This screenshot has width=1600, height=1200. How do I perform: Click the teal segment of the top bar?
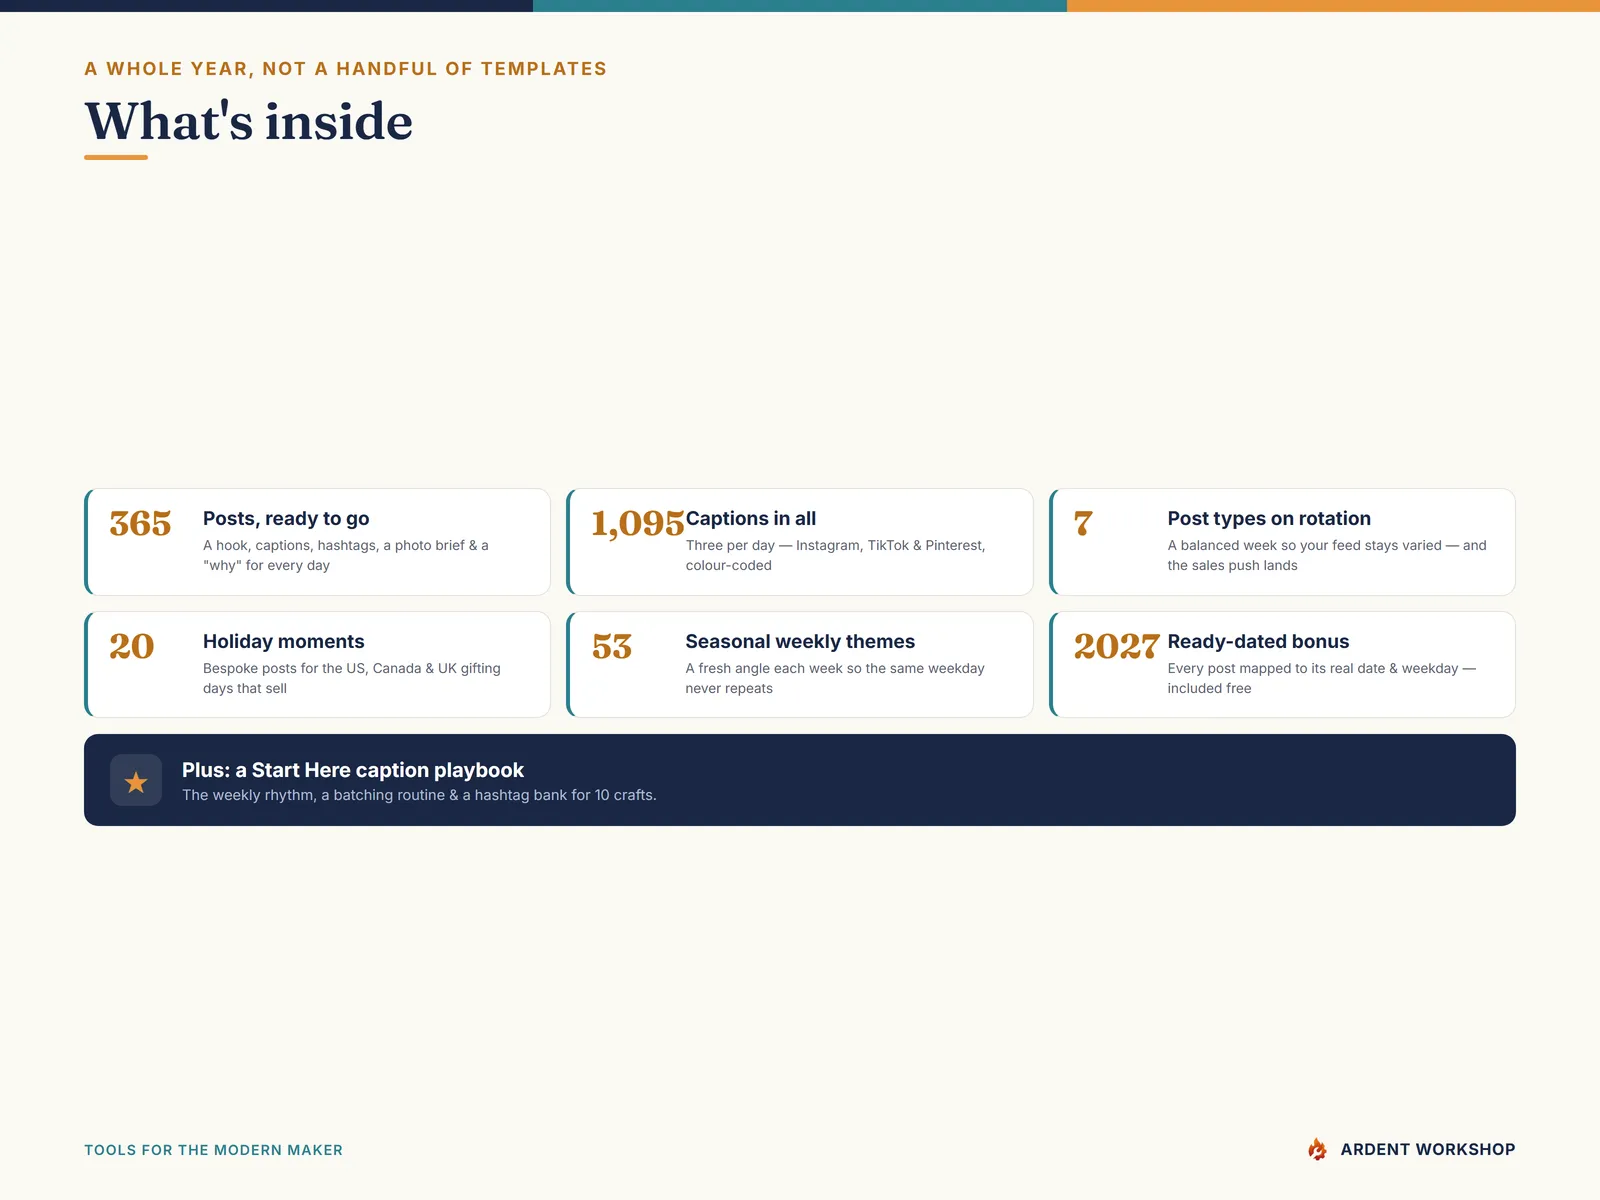(800, 6)
